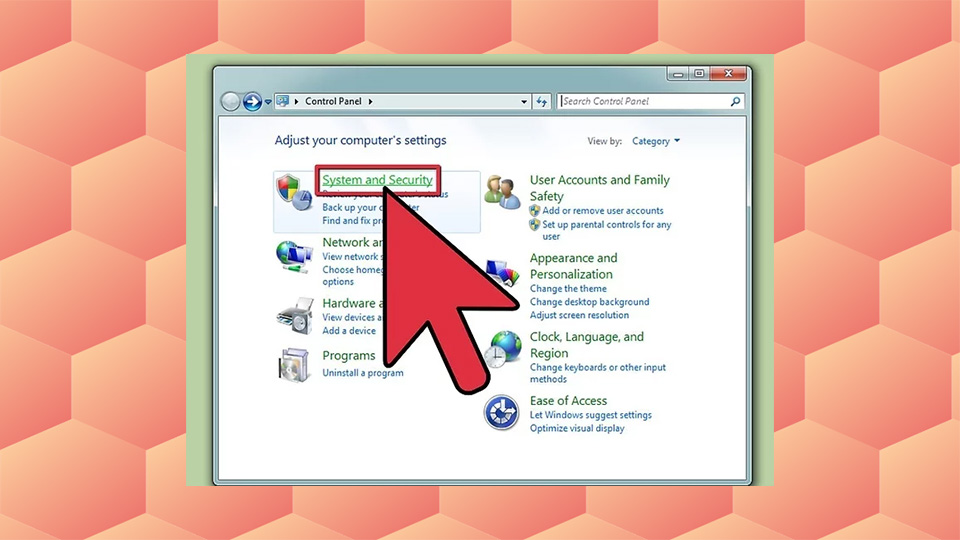The height and width of the screenshot is (540, 960).
Task: Open Add or remove user accounts
Action: click(602, 211)
